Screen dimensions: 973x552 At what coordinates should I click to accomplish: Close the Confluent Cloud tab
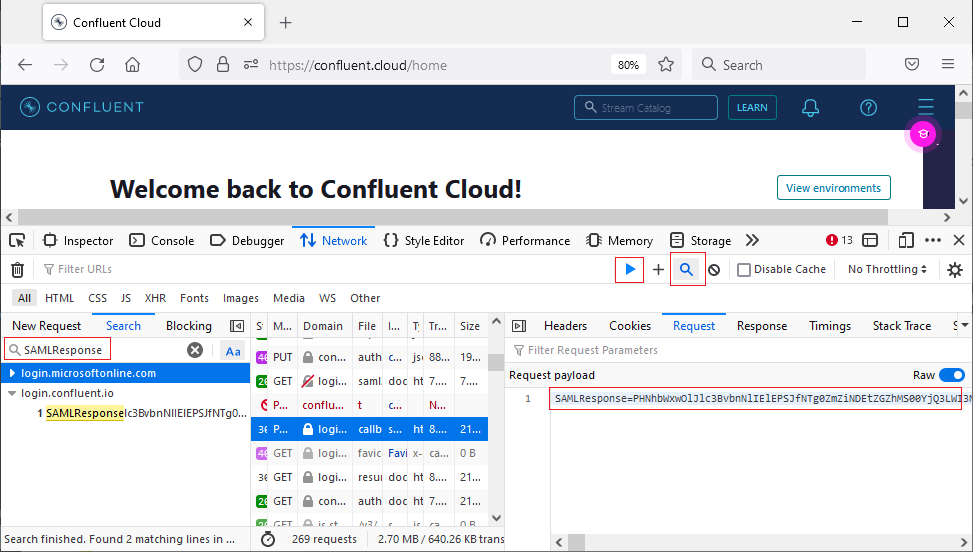pyautogui.click(x=248, y=22)
